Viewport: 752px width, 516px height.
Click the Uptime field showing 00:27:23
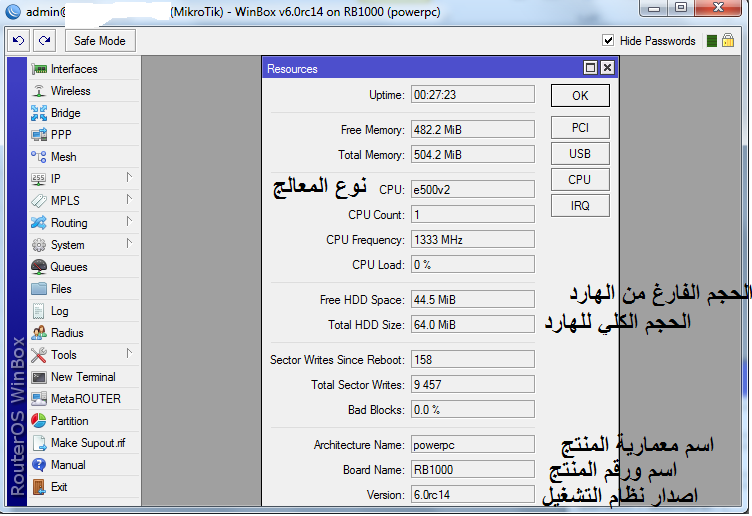pyautogui.click(x=473, y=94)
